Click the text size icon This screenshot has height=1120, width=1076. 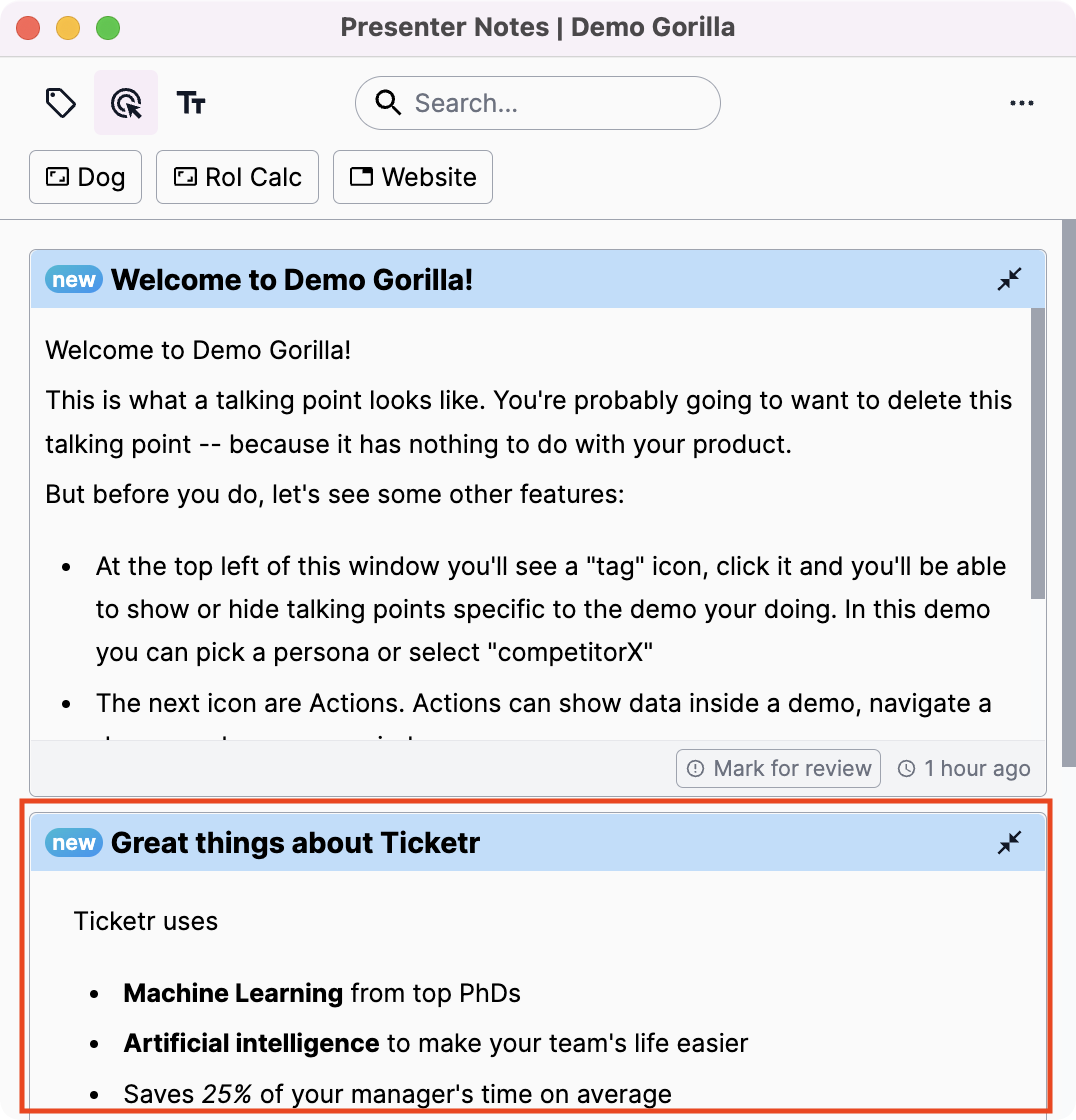point(191,103)
